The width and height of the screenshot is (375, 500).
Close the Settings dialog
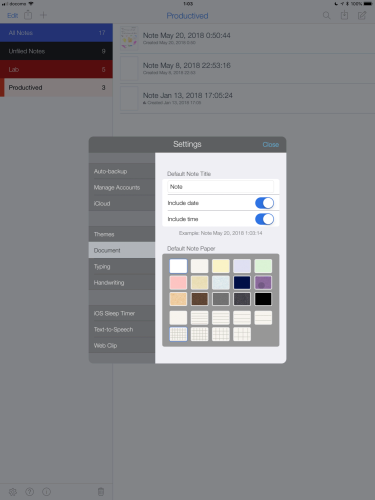271,145
